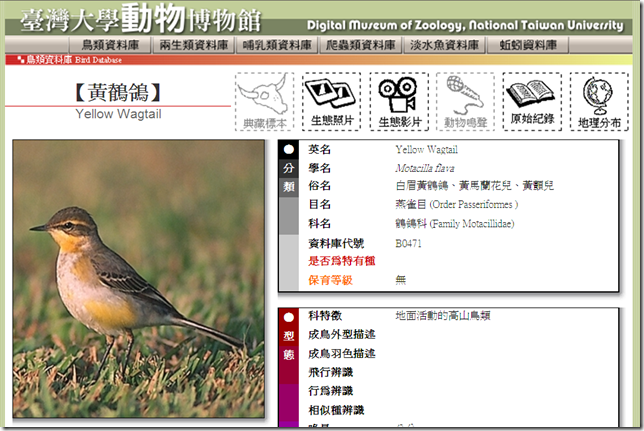Click the 【黃鶺鴒】 heading
Image resolution: width=644 pixels, height=431 pixels.
coord(118,92)
